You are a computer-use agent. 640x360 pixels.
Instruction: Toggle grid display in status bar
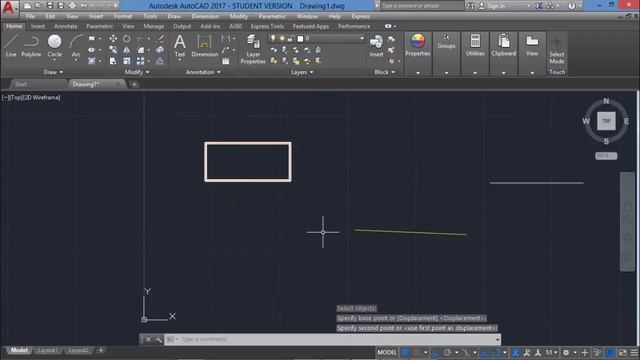[405, 352]
